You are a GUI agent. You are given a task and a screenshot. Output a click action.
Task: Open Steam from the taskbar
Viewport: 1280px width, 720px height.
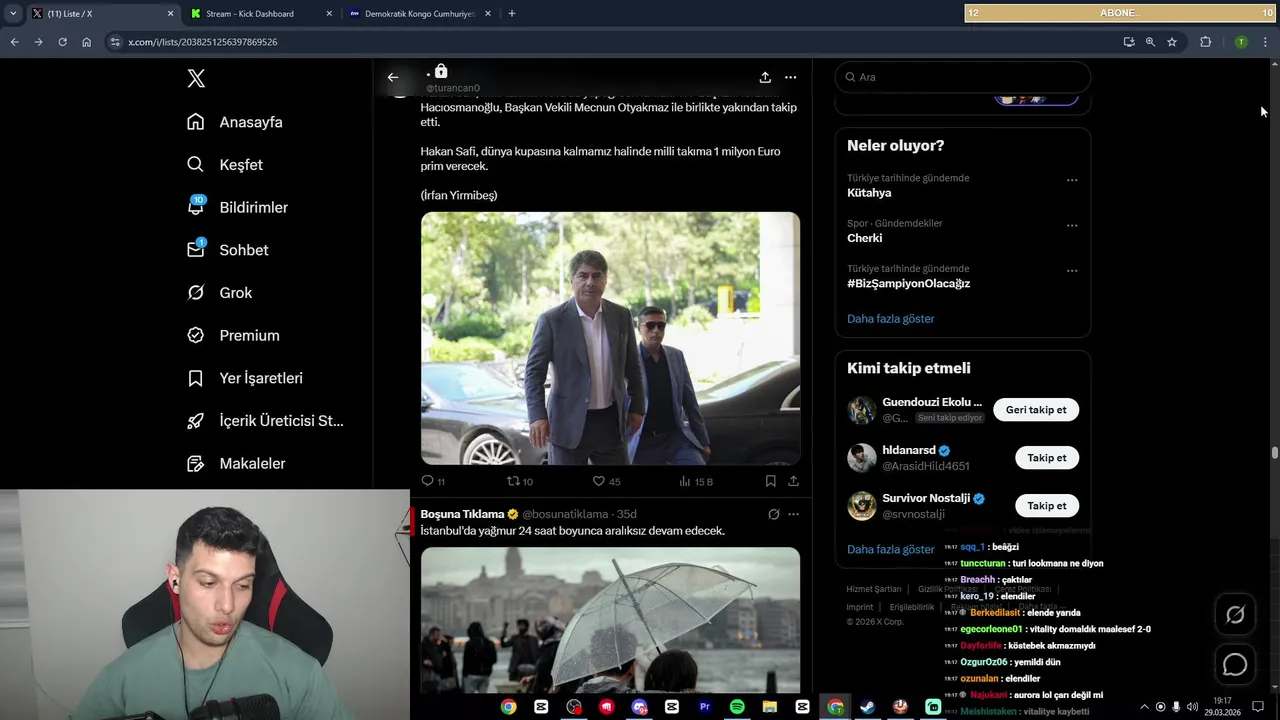click(x=867, y=707)
